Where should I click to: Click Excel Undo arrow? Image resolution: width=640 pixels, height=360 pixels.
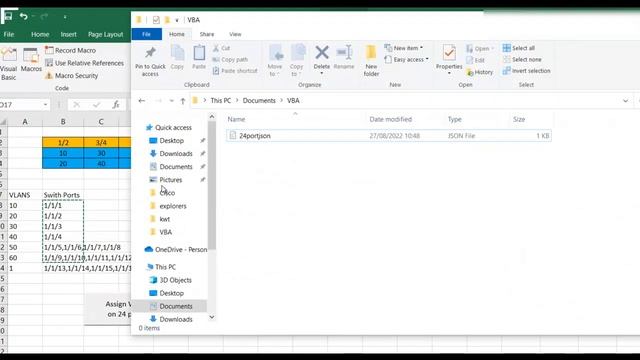tap(24, 16)
